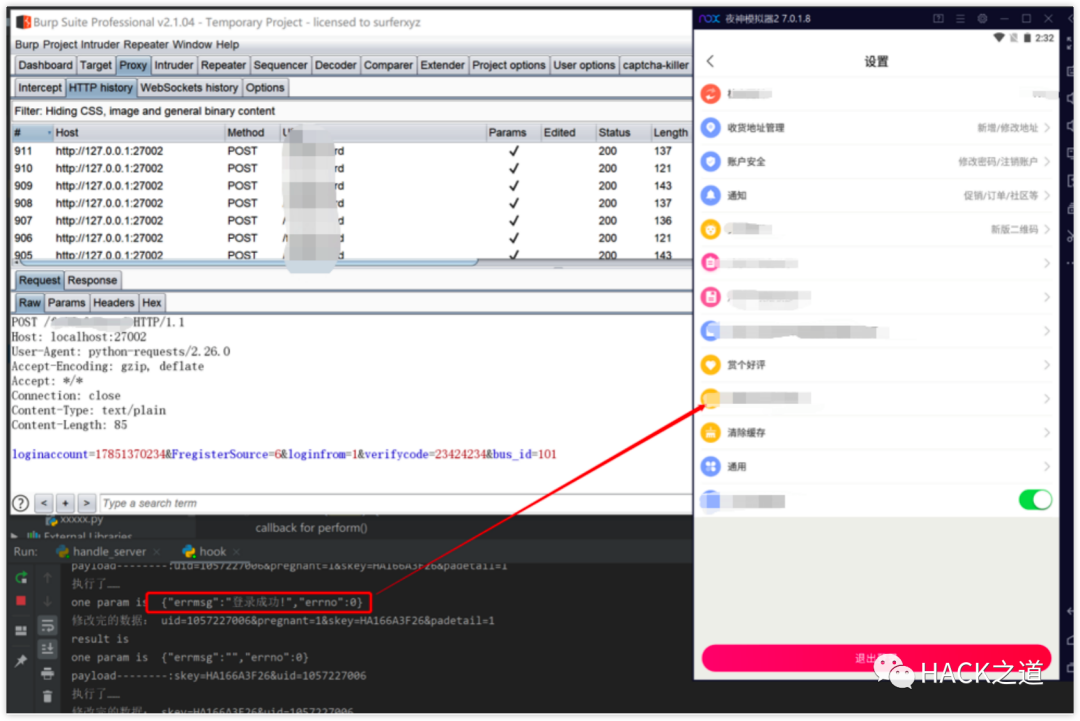The width and height of the screenshot is (1080, 721).
Task: Expand 通知 row chevron
Action: pyautogui.click(x=1047, y=196)
